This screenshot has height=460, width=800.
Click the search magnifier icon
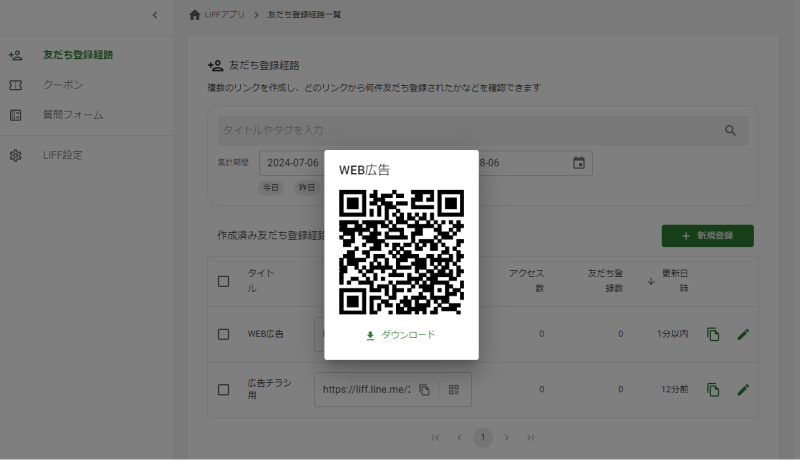pyautogui.click(x=730, y=131)
